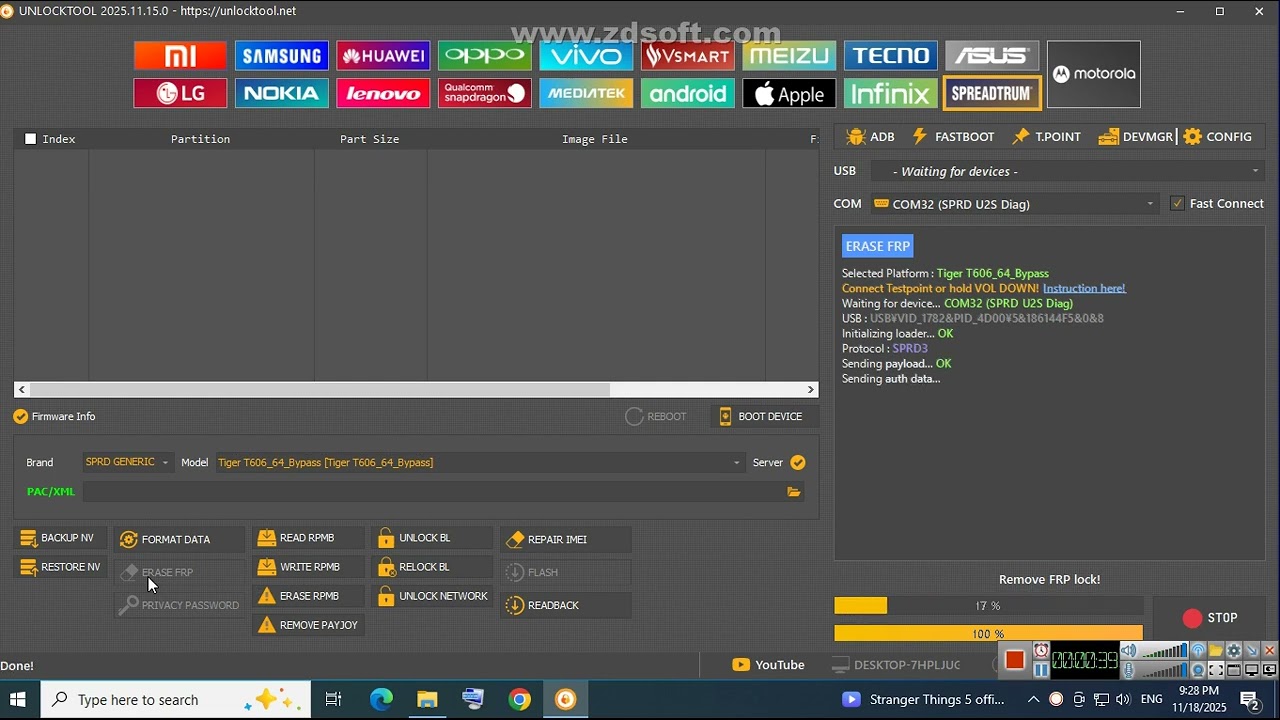Select the Lenovo brand tile
Viewport: 1280px width, 720px height.
click(x=383, y=93)
